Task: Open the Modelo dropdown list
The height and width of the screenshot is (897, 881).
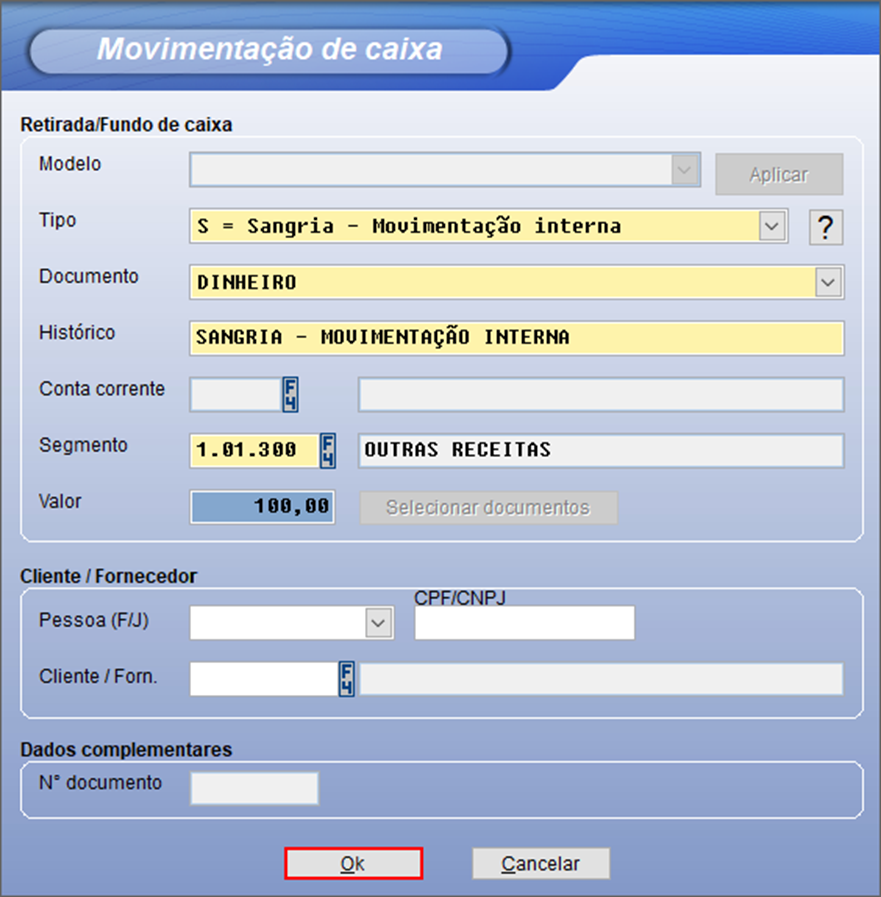Action: coord(684,171)
